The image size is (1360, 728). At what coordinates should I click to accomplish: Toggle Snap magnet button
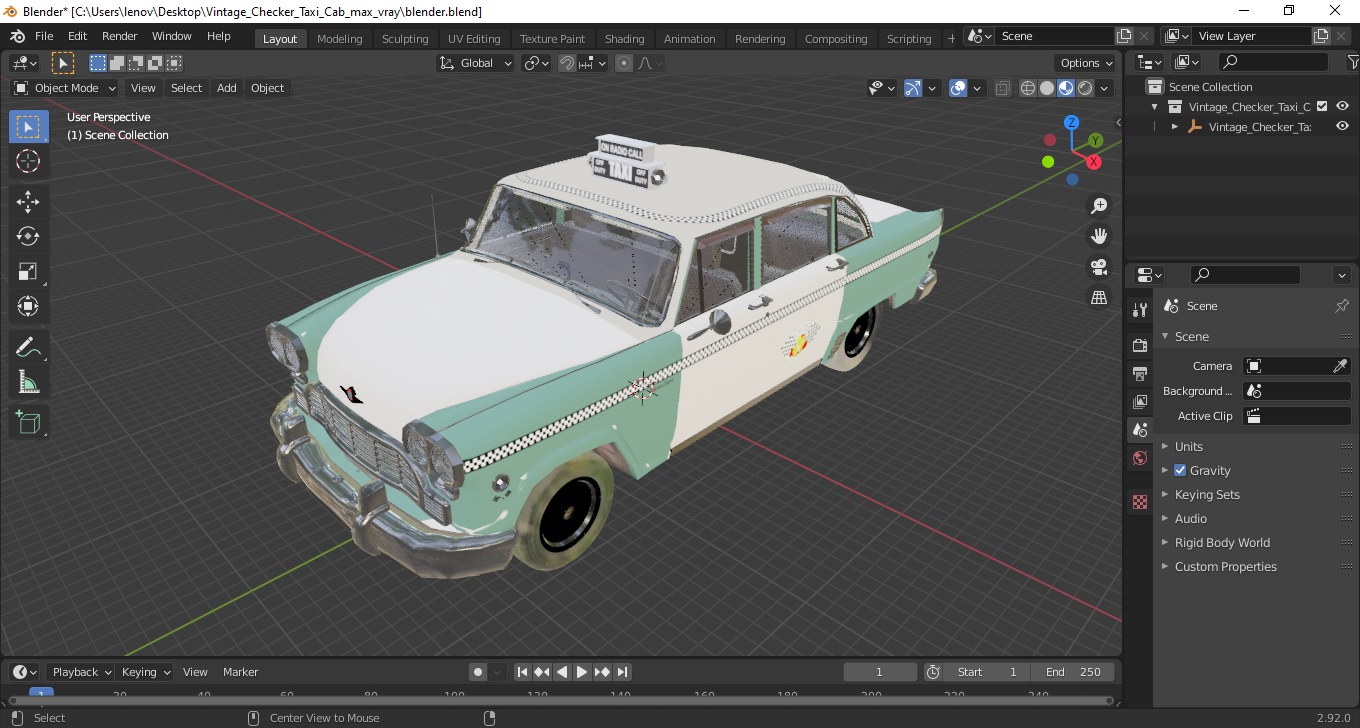click(567, 63)
